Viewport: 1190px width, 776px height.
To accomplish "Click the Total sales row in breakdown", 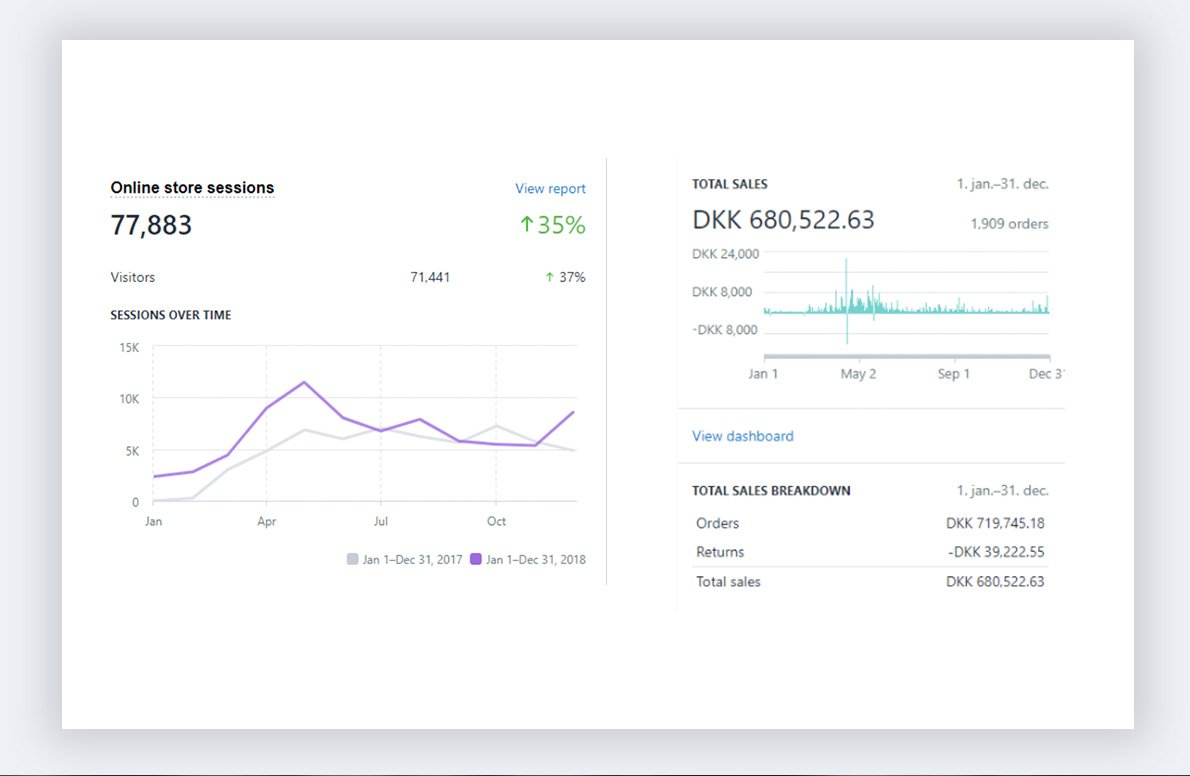I will click(868, 581).
